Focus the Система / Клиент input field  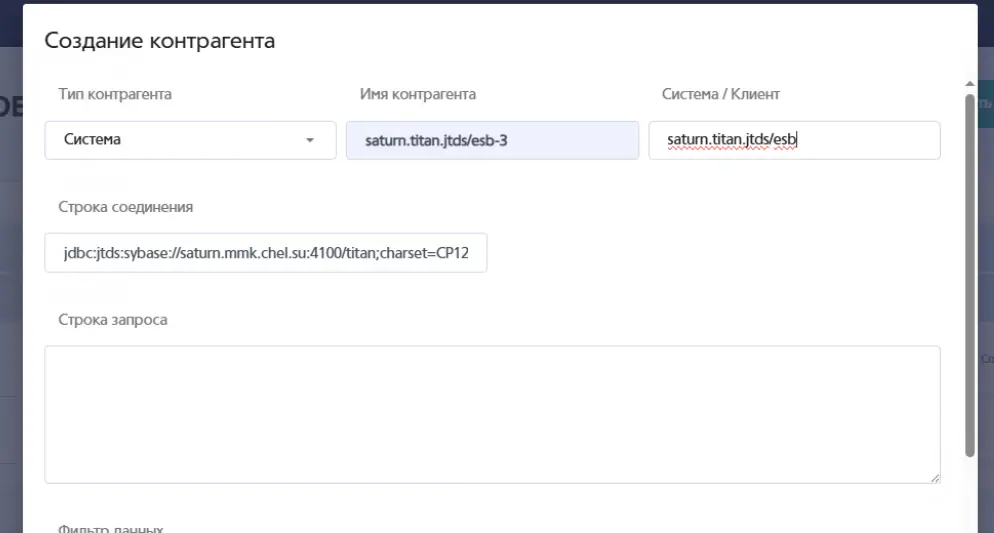(x=794, y=140)
